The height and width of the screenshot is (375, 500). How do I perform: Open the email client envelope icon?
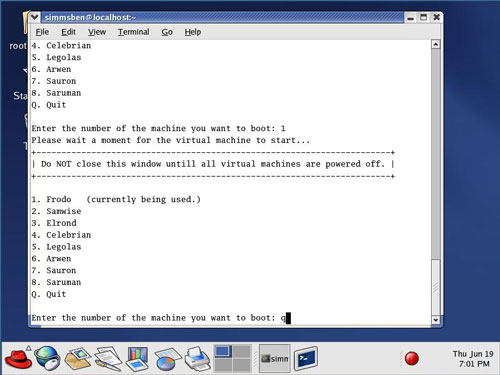(78, 358)
